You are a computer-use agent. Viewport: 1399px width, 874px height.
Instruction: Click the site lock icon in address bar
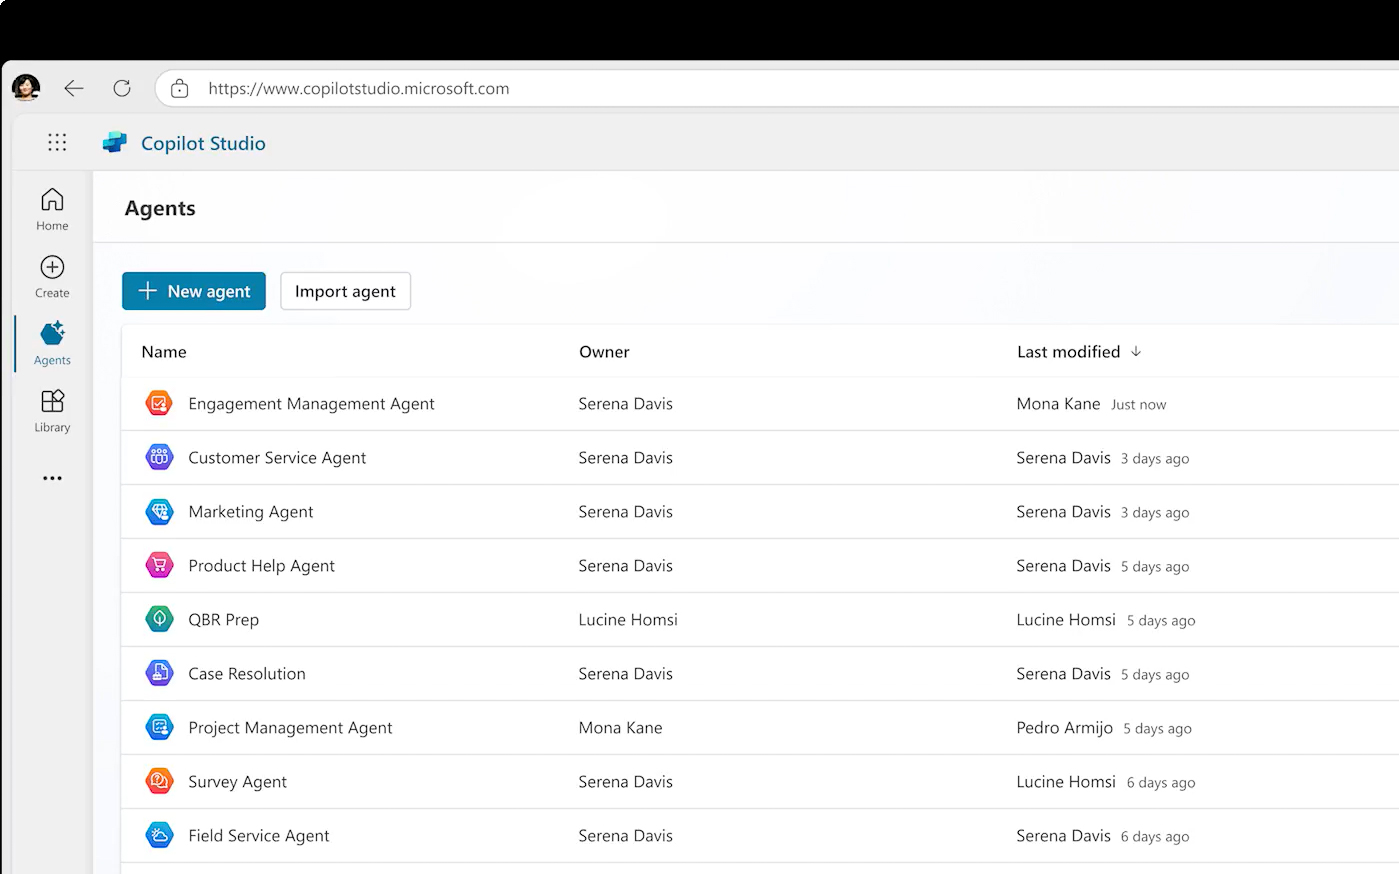pyautogui.click(x=180, y=89)
